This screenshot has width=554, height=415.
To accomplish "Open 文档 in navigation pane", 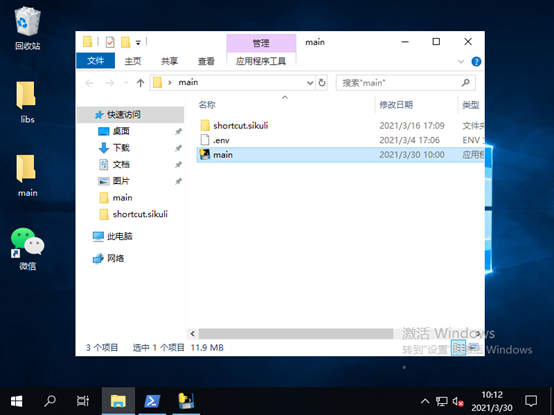I will pos(121,164).
